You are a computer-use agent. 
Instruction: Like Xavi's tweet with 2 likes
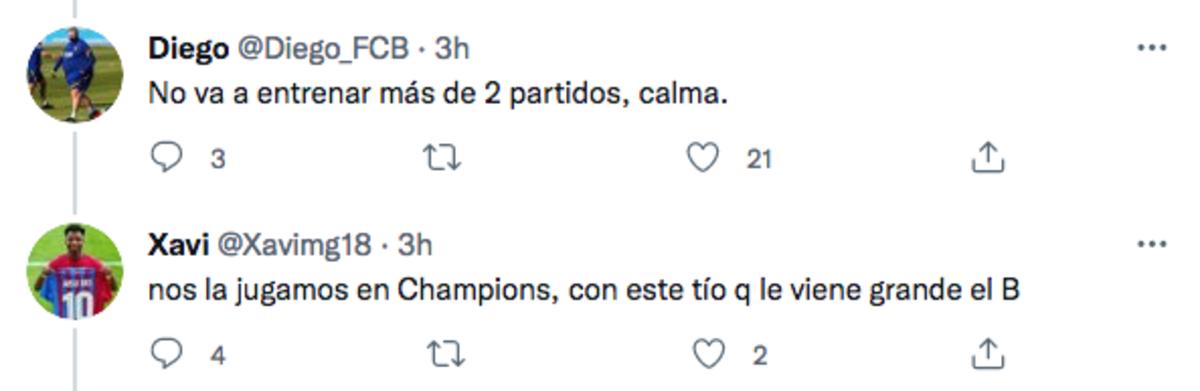(709, 353)
